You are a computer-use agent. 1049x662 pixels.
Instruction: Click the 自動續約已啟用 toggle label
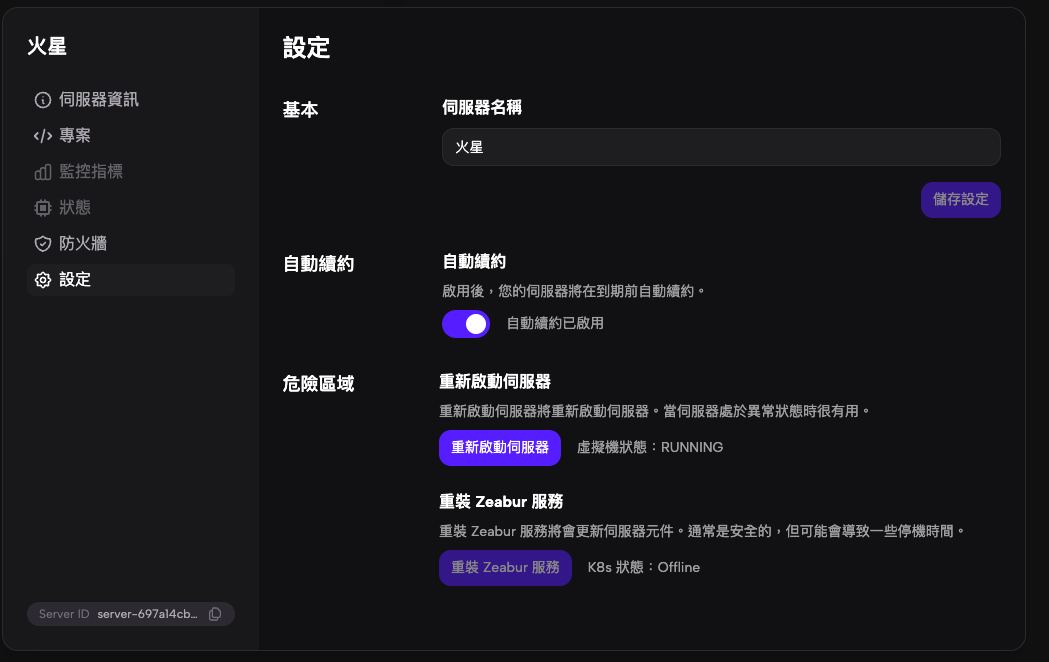tap(555, 324)
